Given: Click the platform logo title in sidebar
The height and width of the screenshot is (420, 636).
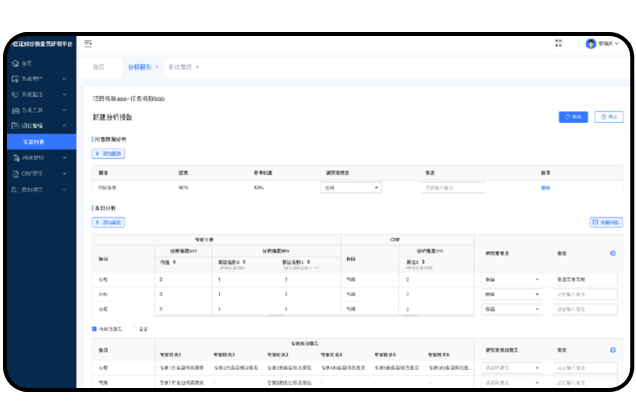Looking at the screenshot, I should coord(42,44).
